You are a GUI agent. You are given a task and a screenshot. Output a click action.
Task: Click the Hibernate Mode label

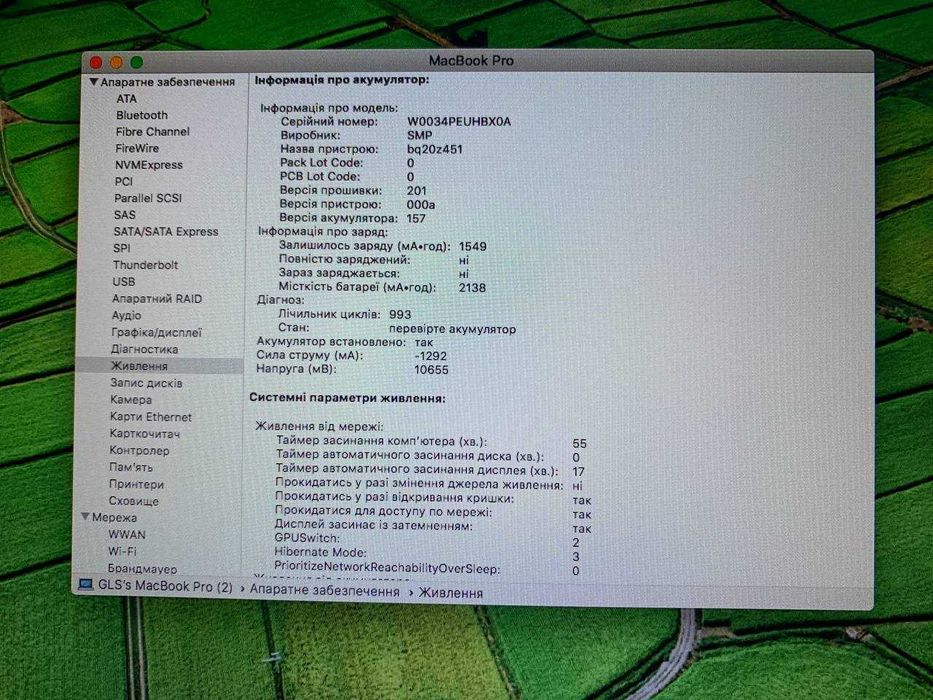(x=320, y=552)
